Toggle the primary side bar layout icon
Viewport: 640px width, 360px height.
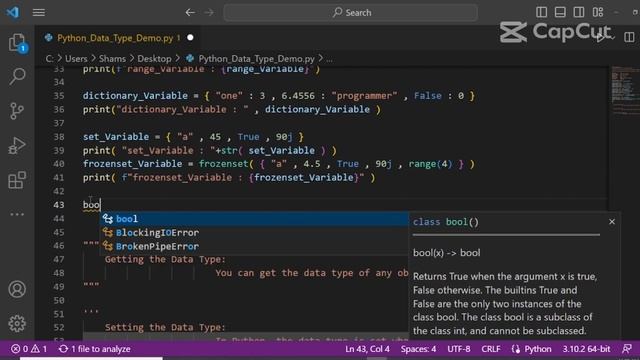tap(541, 12)
